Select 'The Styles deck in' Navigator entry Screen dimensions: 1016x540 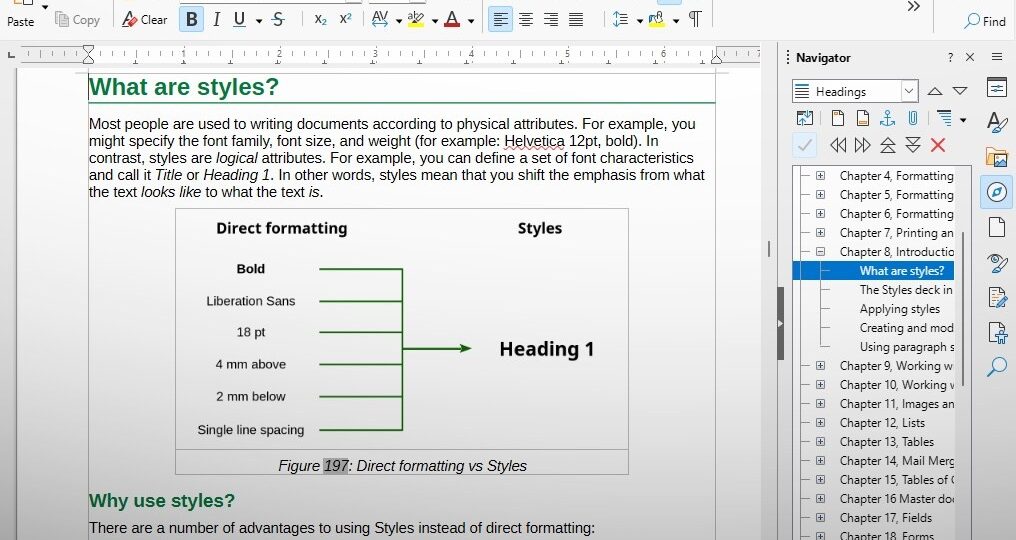pos(906,290)
